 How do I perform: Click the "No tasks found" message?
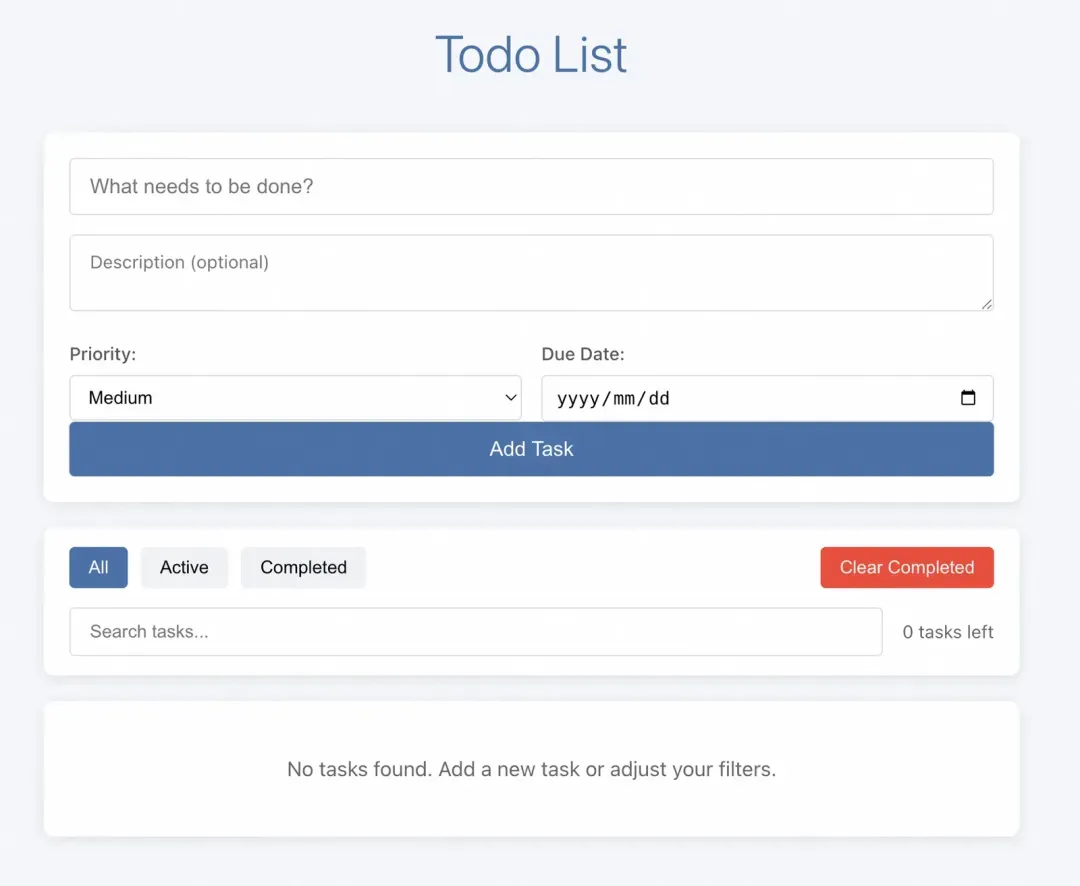[531, 769]
